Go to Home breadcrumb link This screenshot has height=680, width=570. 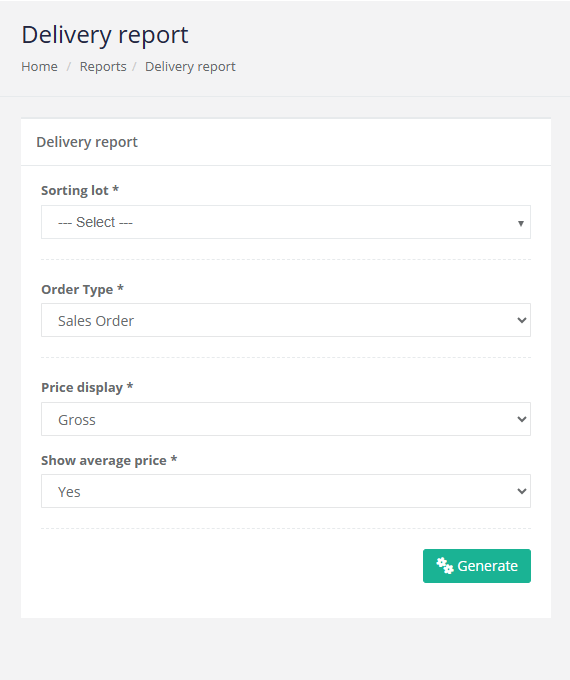[x=39, y=66]
